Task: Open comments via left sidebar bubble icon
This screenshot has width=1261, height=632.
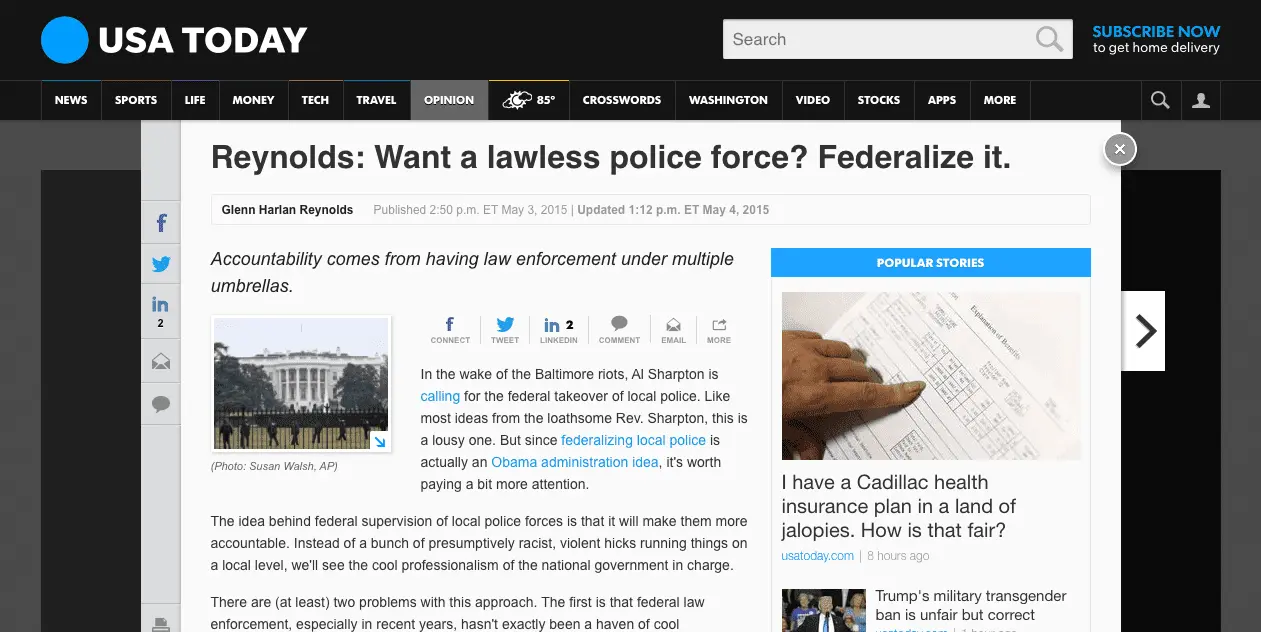Action: [x=161, y=404]
